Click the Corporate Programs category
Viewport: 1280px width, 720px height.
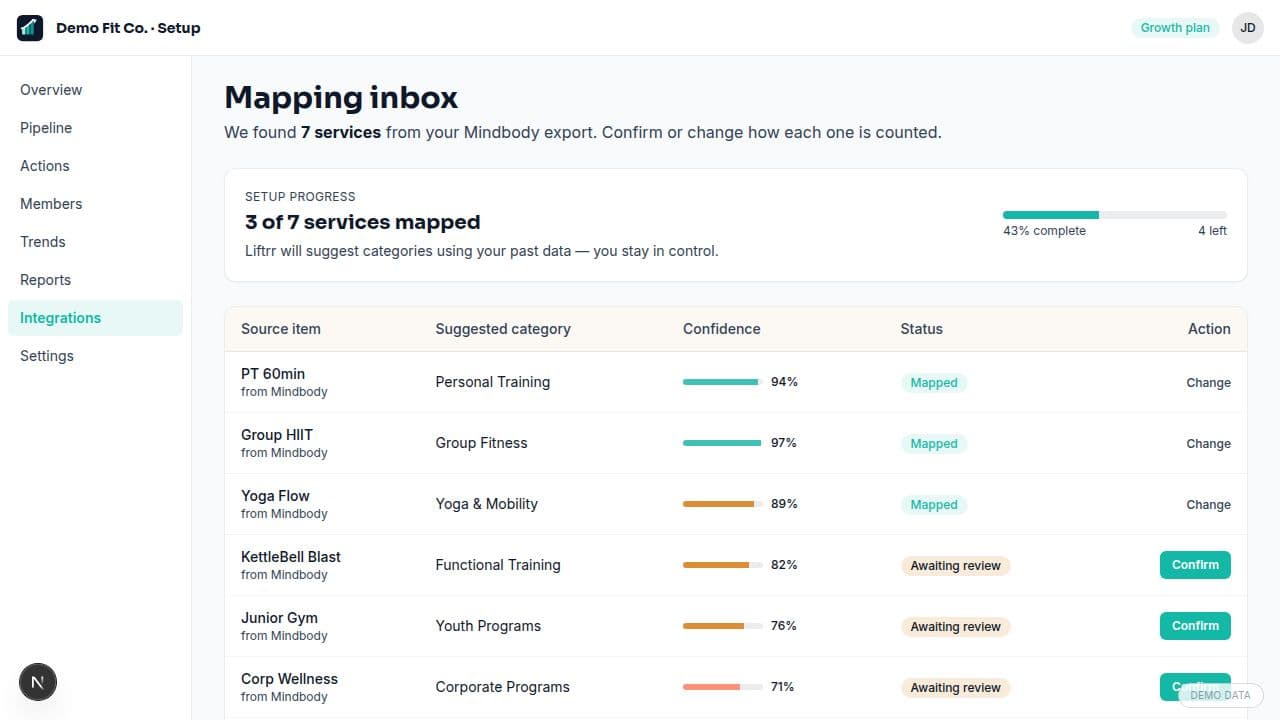click(x=503, y=687)
